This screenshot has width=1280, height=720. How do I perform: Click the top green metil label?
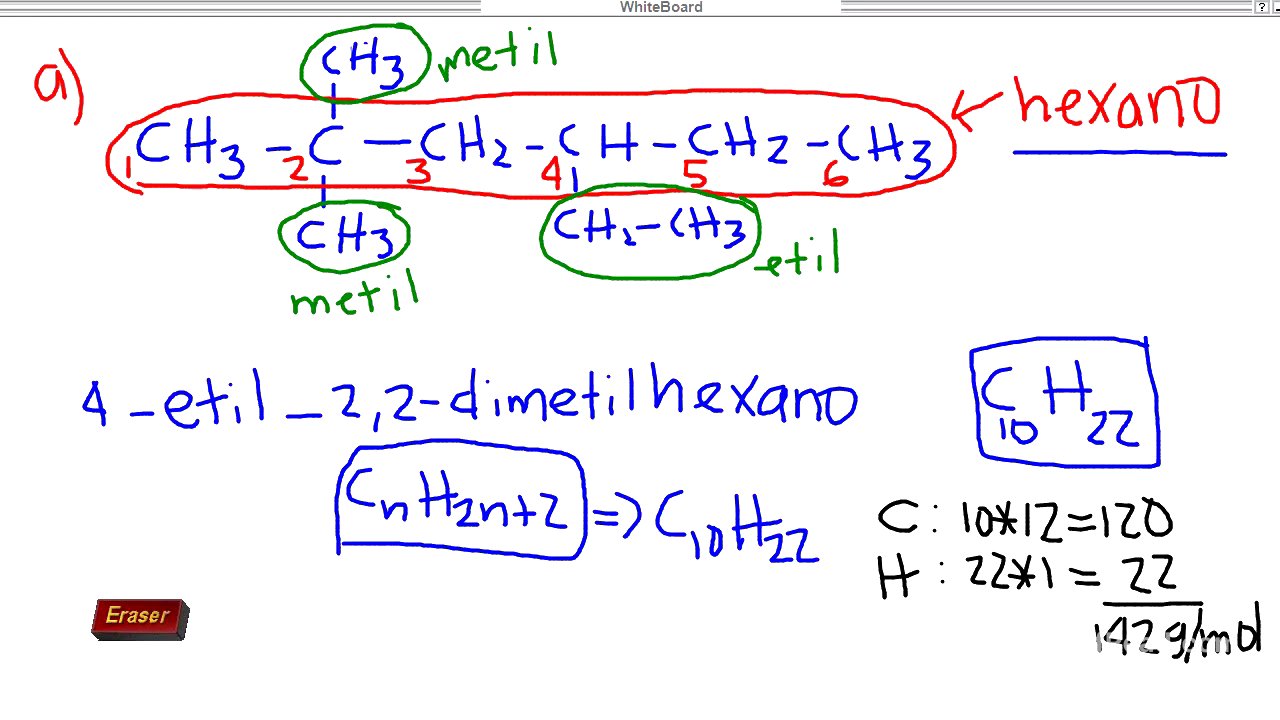[x=497, y=57]
